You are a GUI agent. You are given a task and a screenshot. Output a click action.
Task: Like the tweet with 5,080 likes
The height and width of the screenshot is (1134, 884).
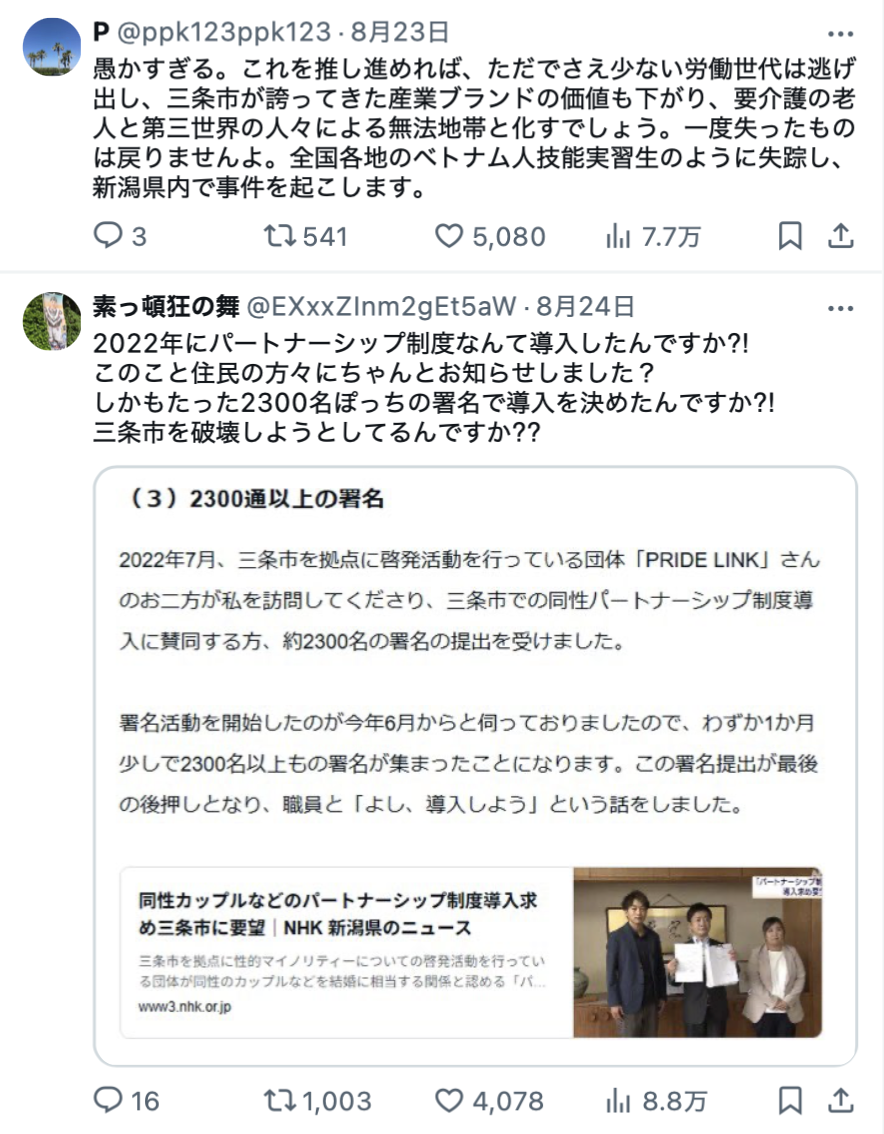[x=490, y=236]
